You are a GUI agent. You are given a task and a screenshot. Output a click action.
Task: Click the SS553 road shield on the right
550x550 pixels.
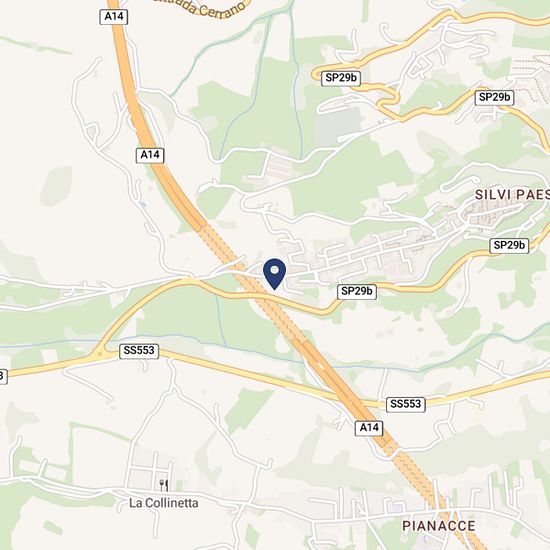tap(405, 404)
